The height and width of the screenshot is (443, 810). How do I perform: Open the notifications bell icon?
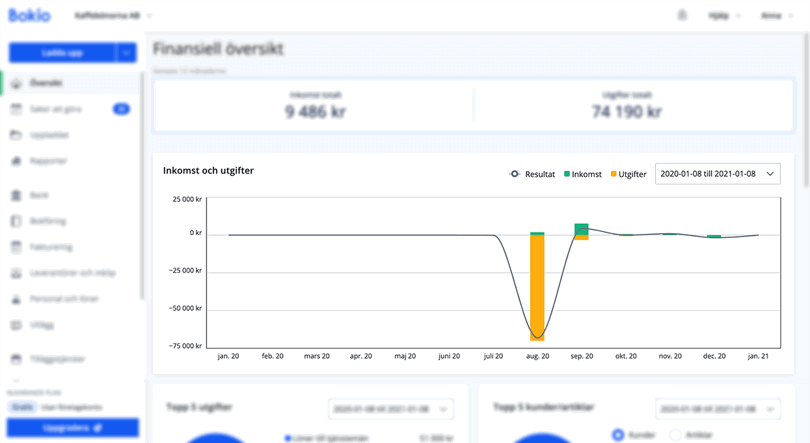pyautogui.click(x=683, y=16)
